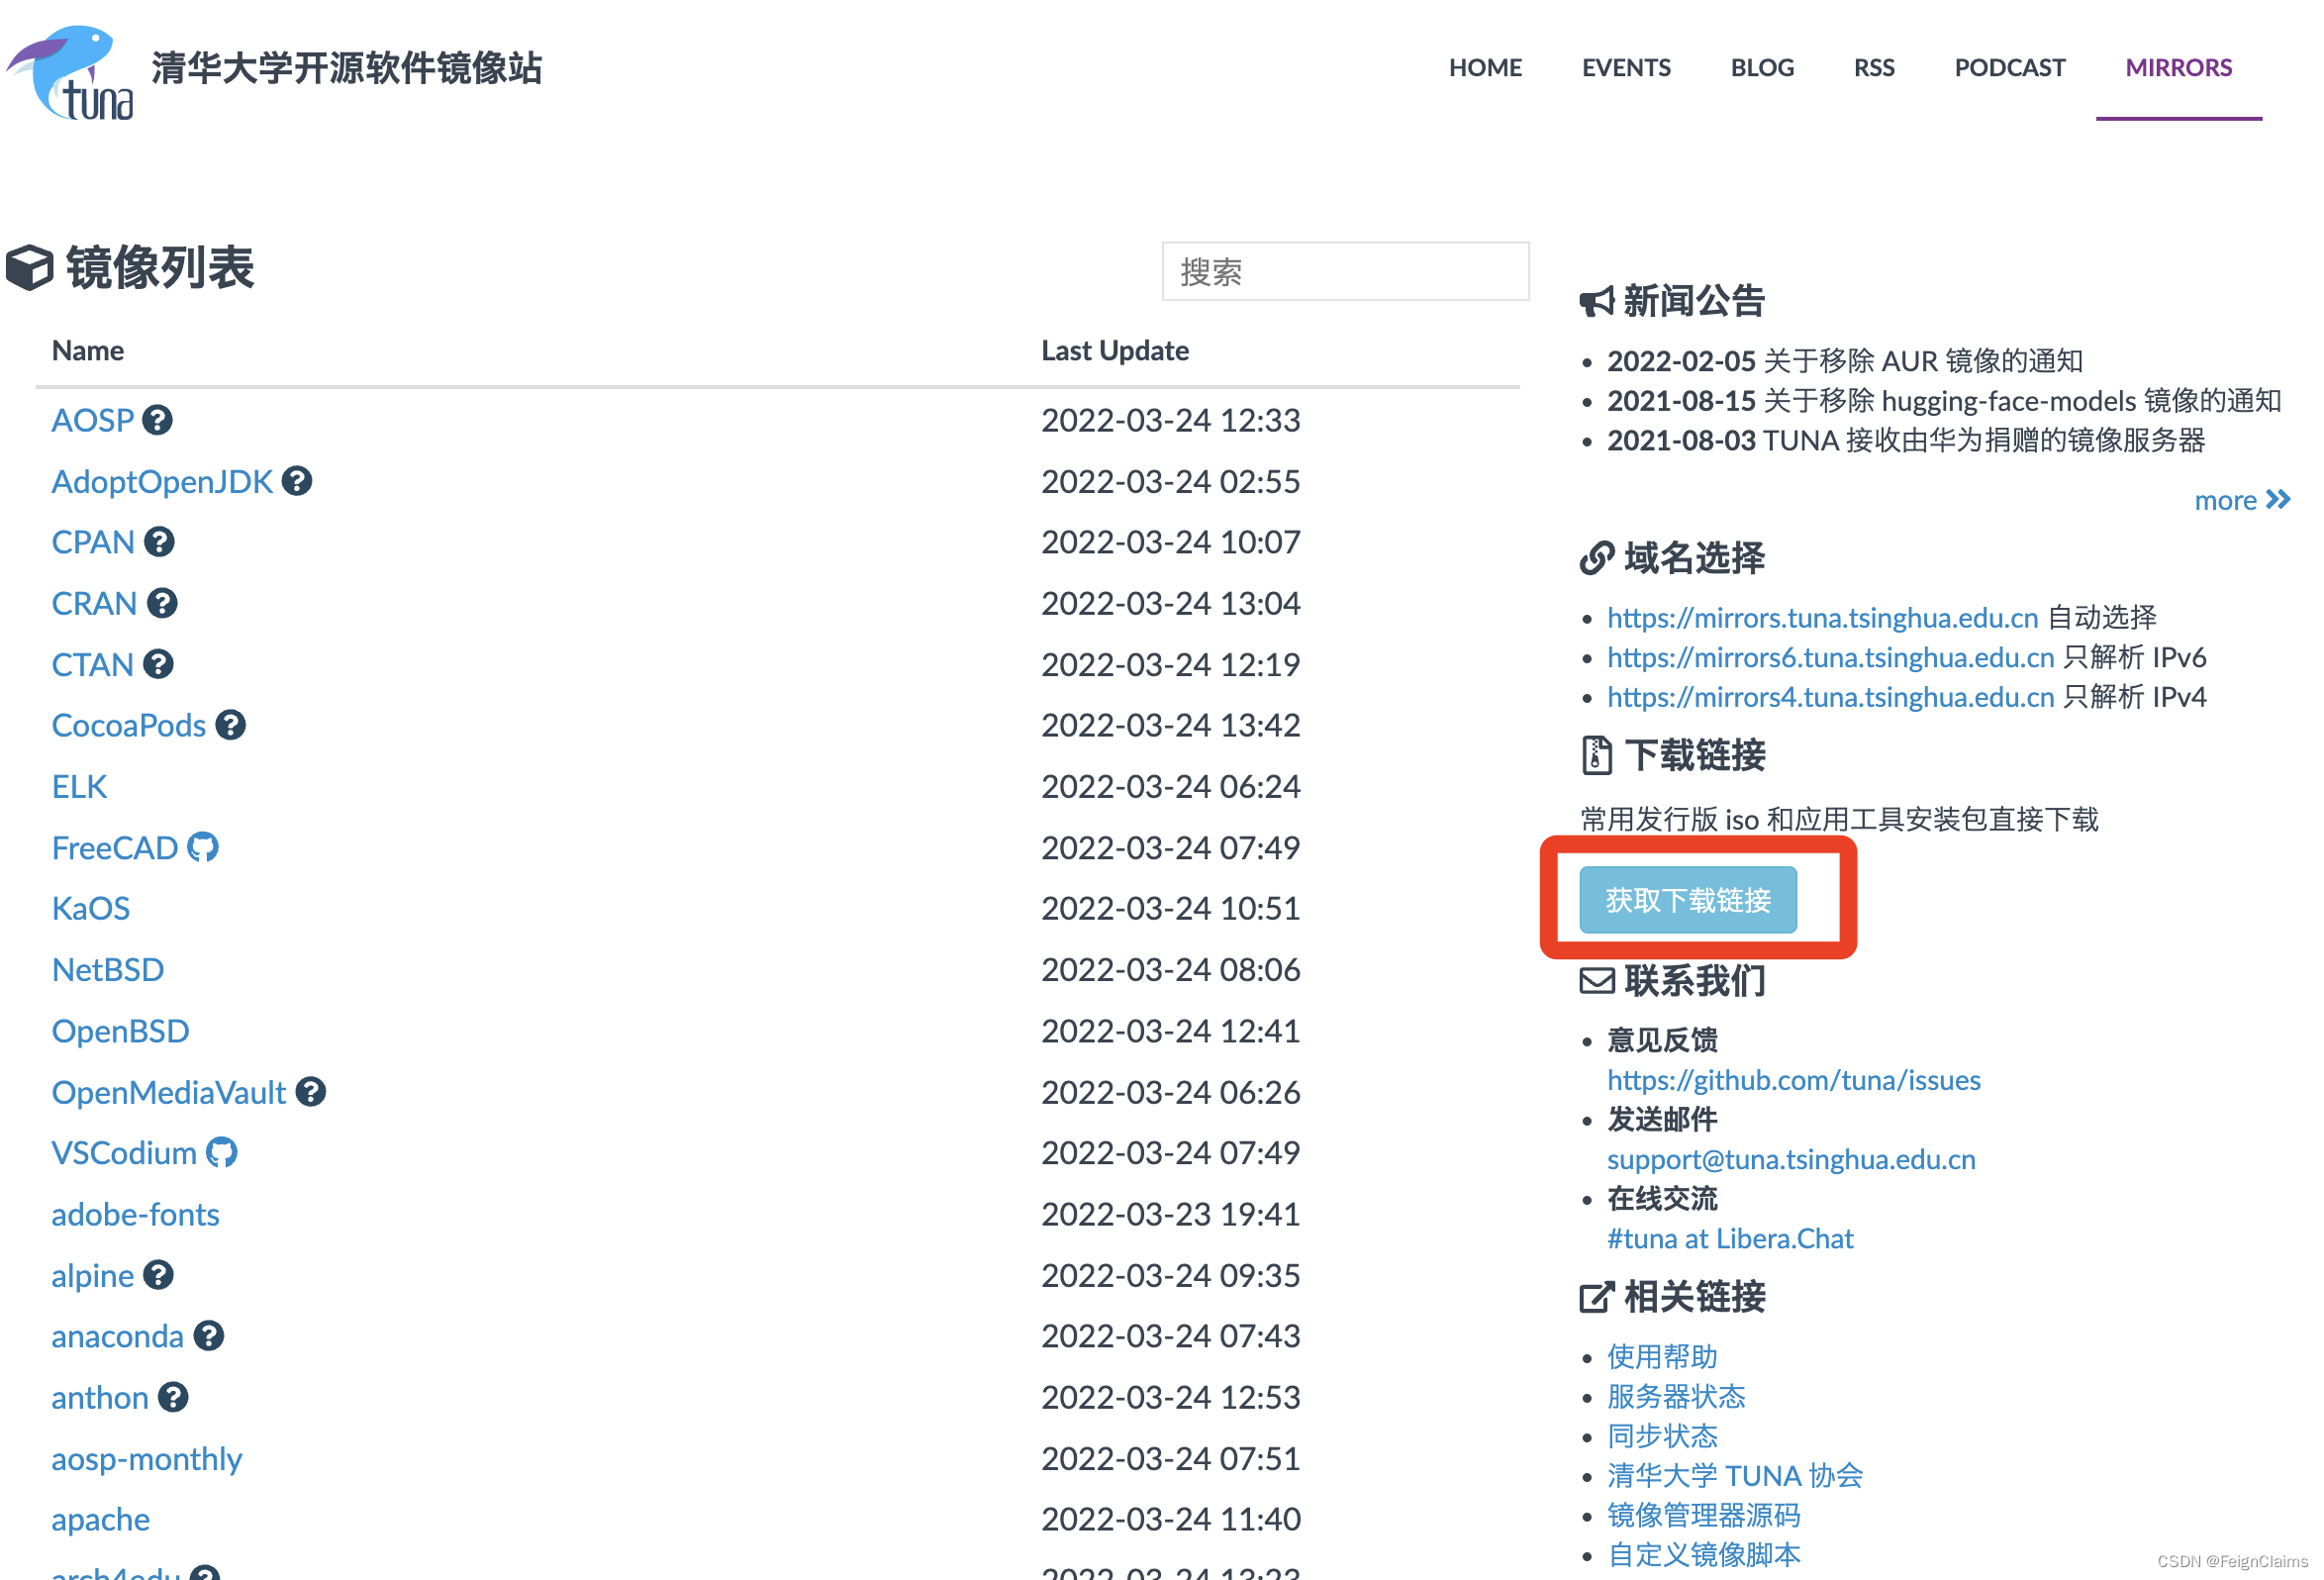This screenshot has width=2324, height=1580.
Task: Click the more double-chevron arrow icon
Action: tap(2278, 499)
